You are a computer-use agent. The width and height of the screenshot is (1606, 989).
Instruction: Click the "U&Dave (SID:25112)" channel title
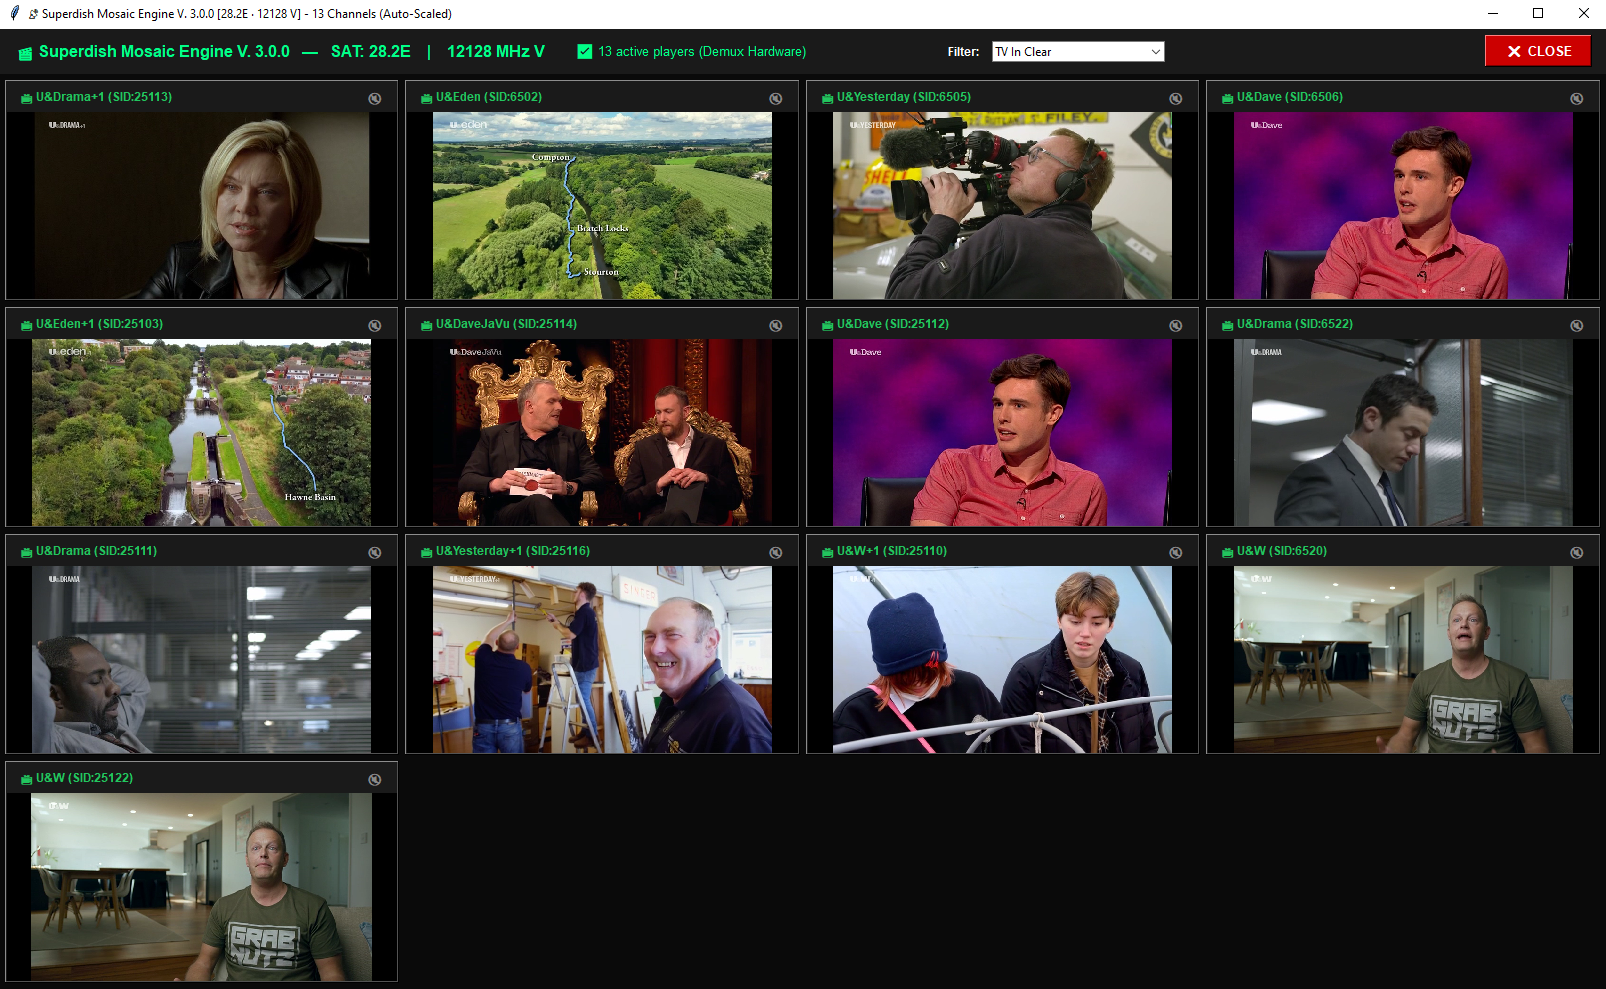pyautogui.click(x=893, y=324)
